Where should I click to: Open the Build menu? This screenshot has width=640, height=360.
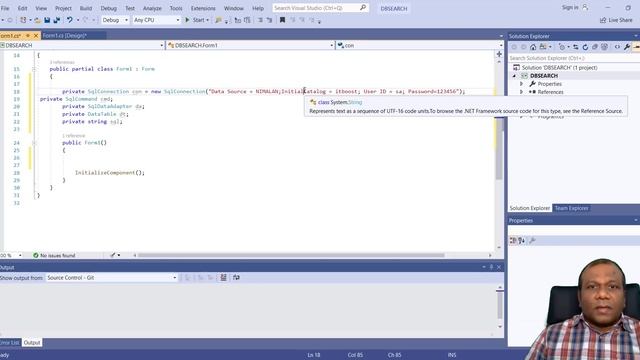click(x=86, y=8)
